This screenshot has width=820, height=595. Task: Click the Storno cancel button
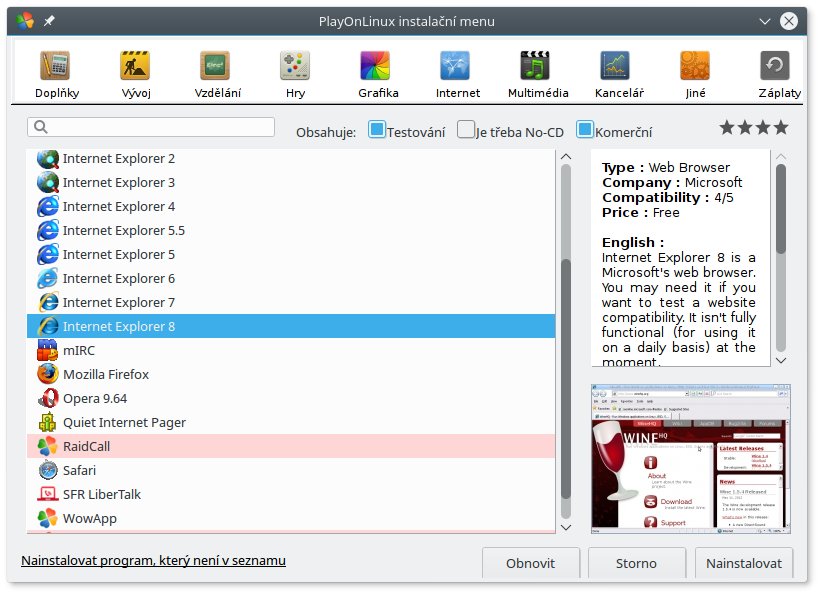tap(636, 563)
